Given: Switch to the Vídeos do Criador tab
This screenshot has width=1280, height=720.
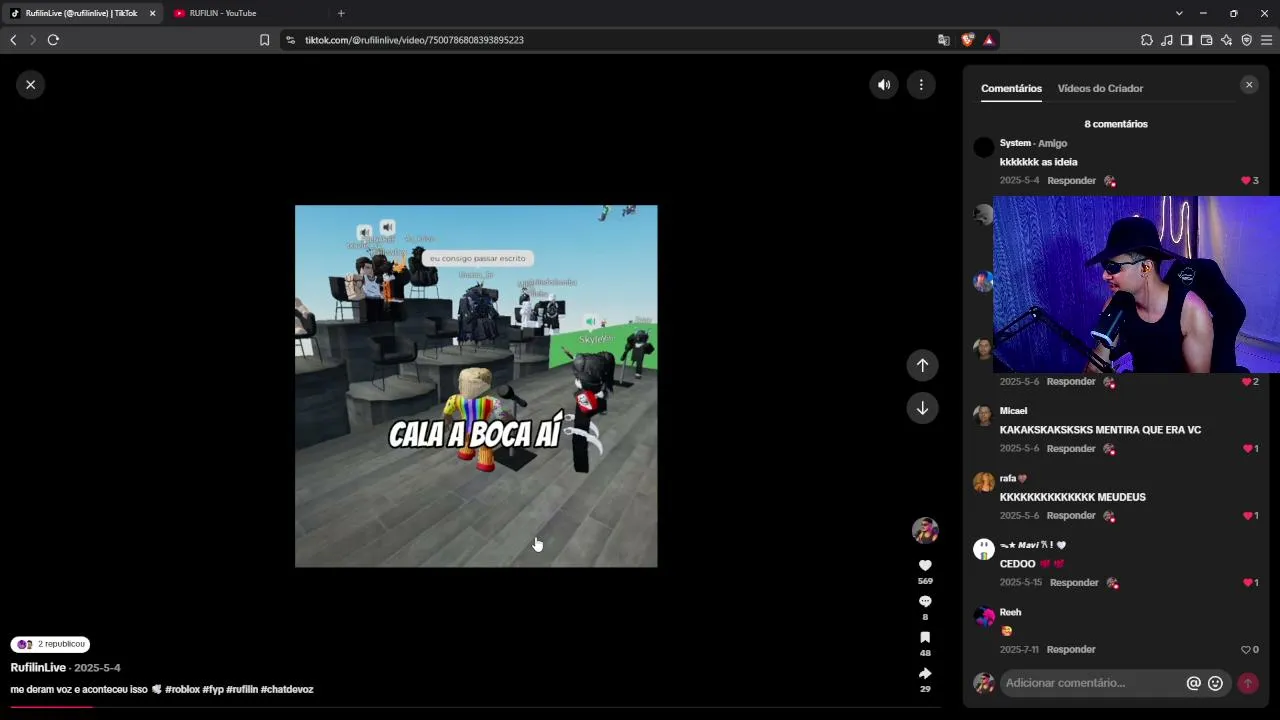Looking at the screenshot, I should (1100, 88).
